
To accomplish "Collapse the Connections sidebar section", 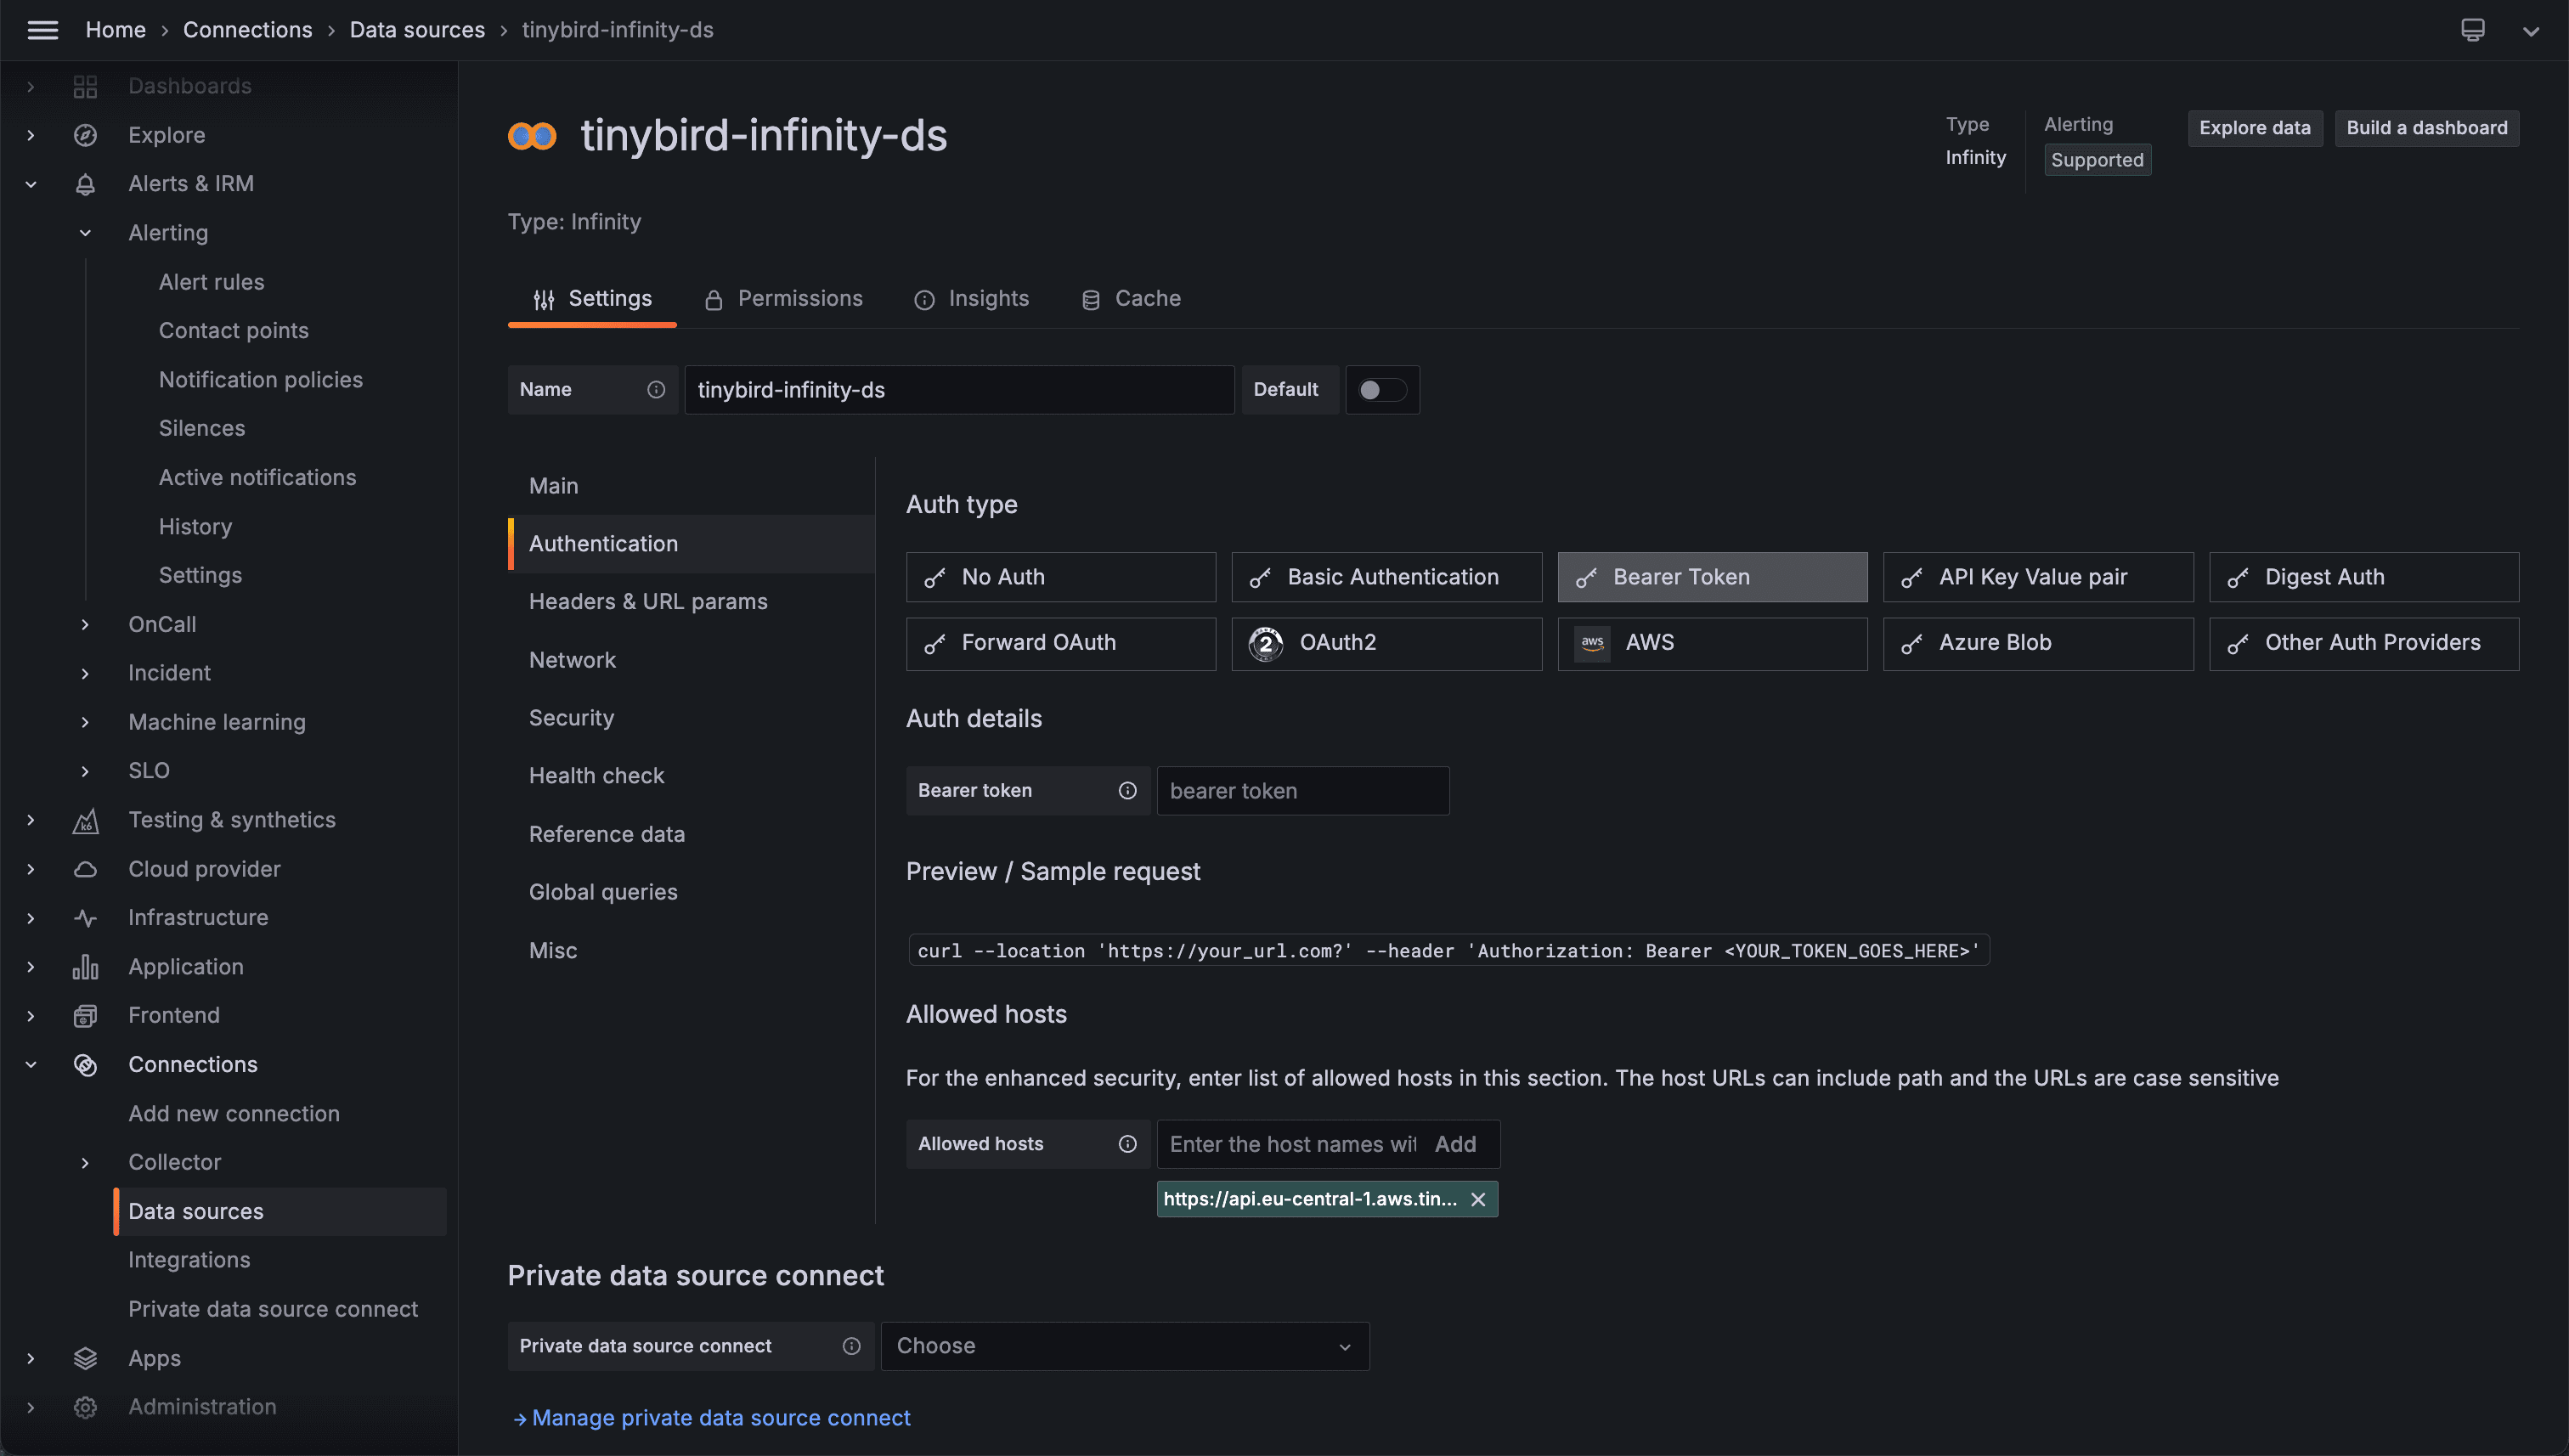I will tap(31, 1065).
